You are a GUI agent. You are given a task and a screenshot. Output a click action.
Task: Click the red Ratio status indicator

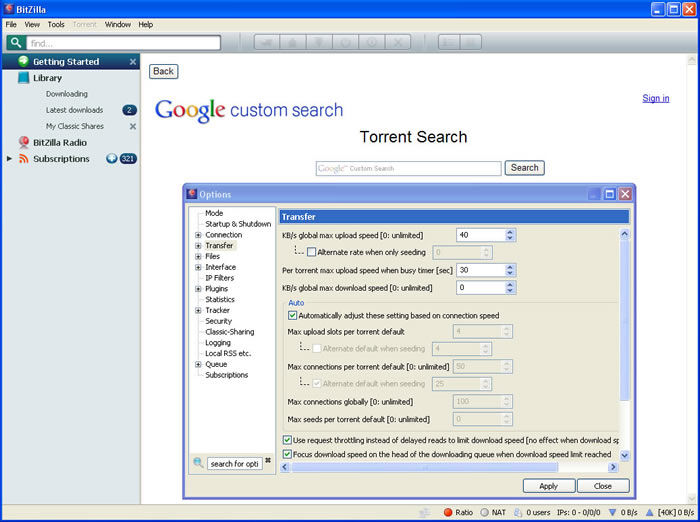448,512
